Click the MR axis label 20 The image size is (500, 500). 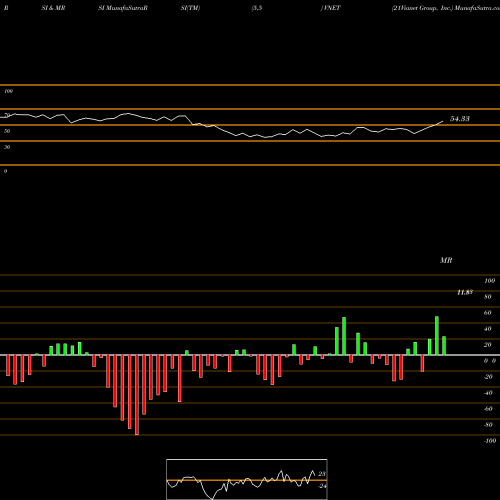point(488,345)
